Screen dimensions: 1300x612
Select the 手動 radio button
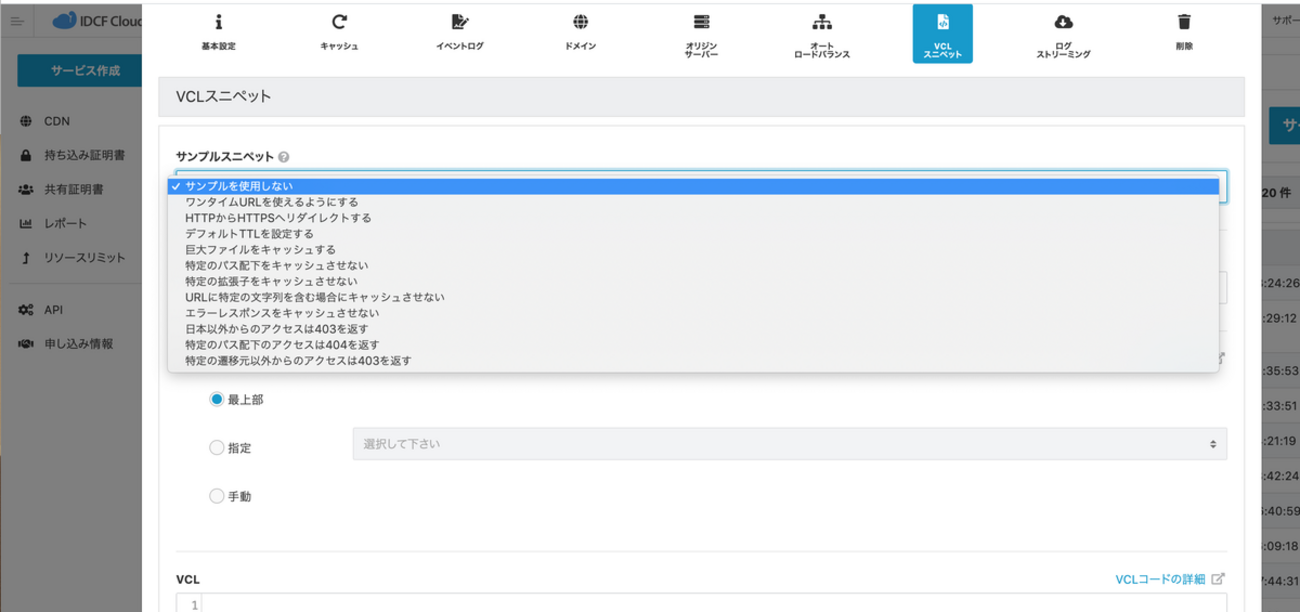tap(216, 495)
